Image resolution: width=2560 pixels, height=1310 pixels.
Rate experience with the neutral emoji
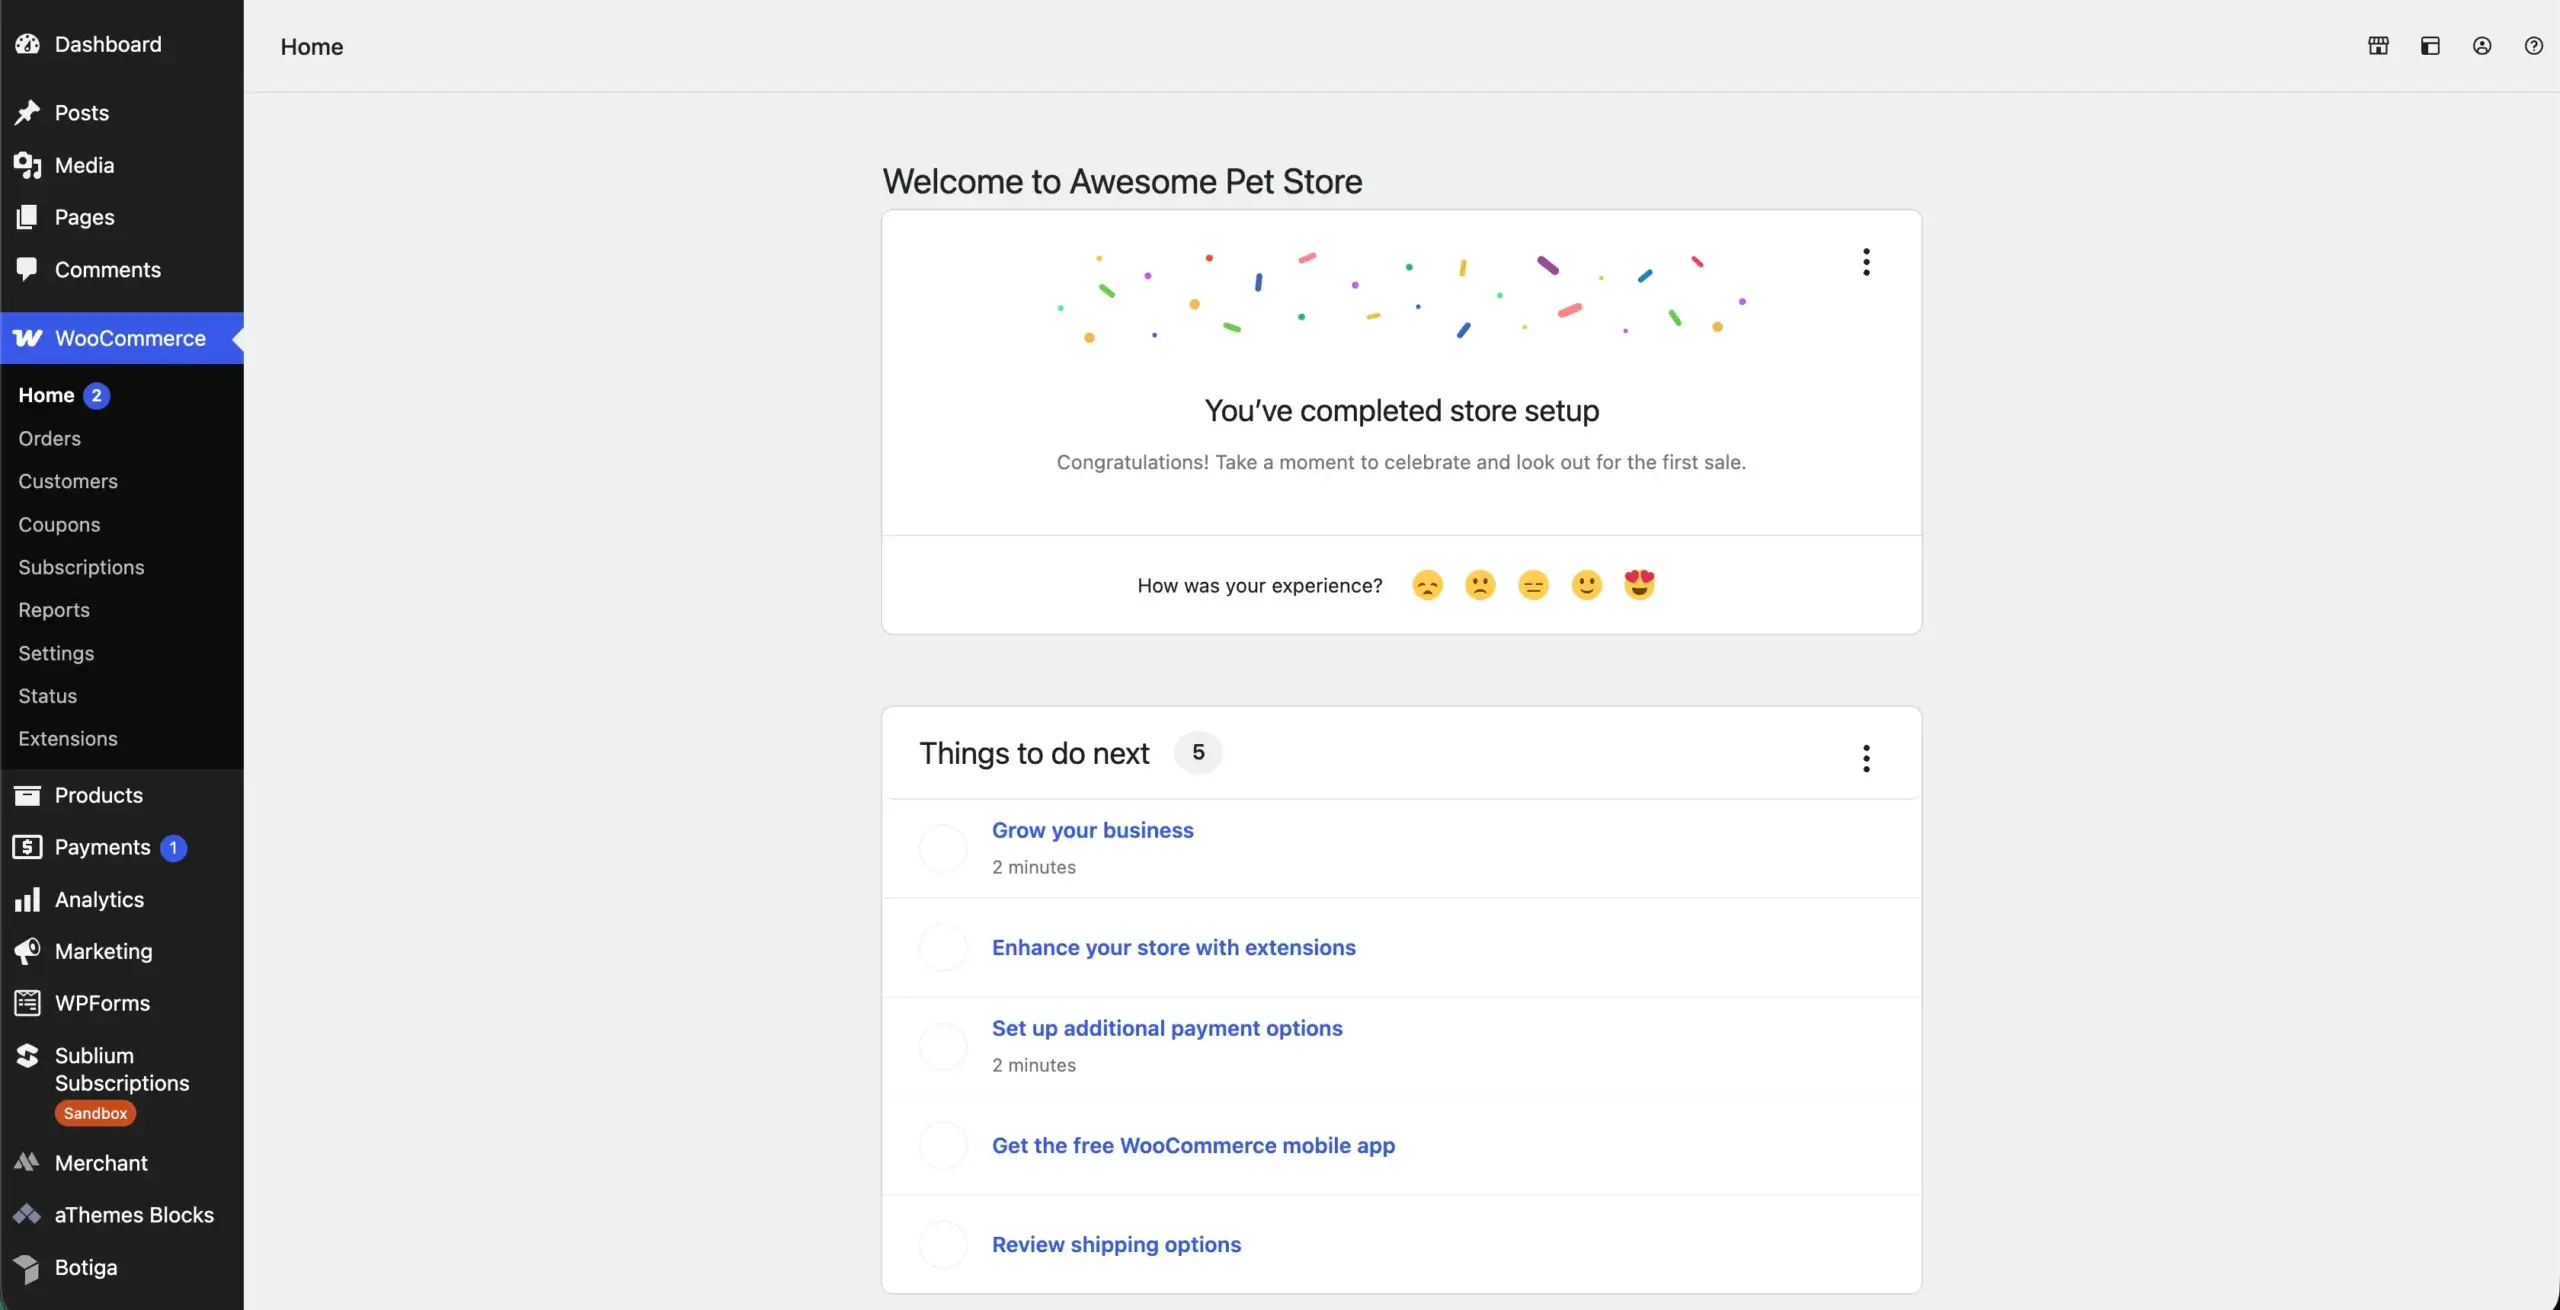coord(1533,585)
